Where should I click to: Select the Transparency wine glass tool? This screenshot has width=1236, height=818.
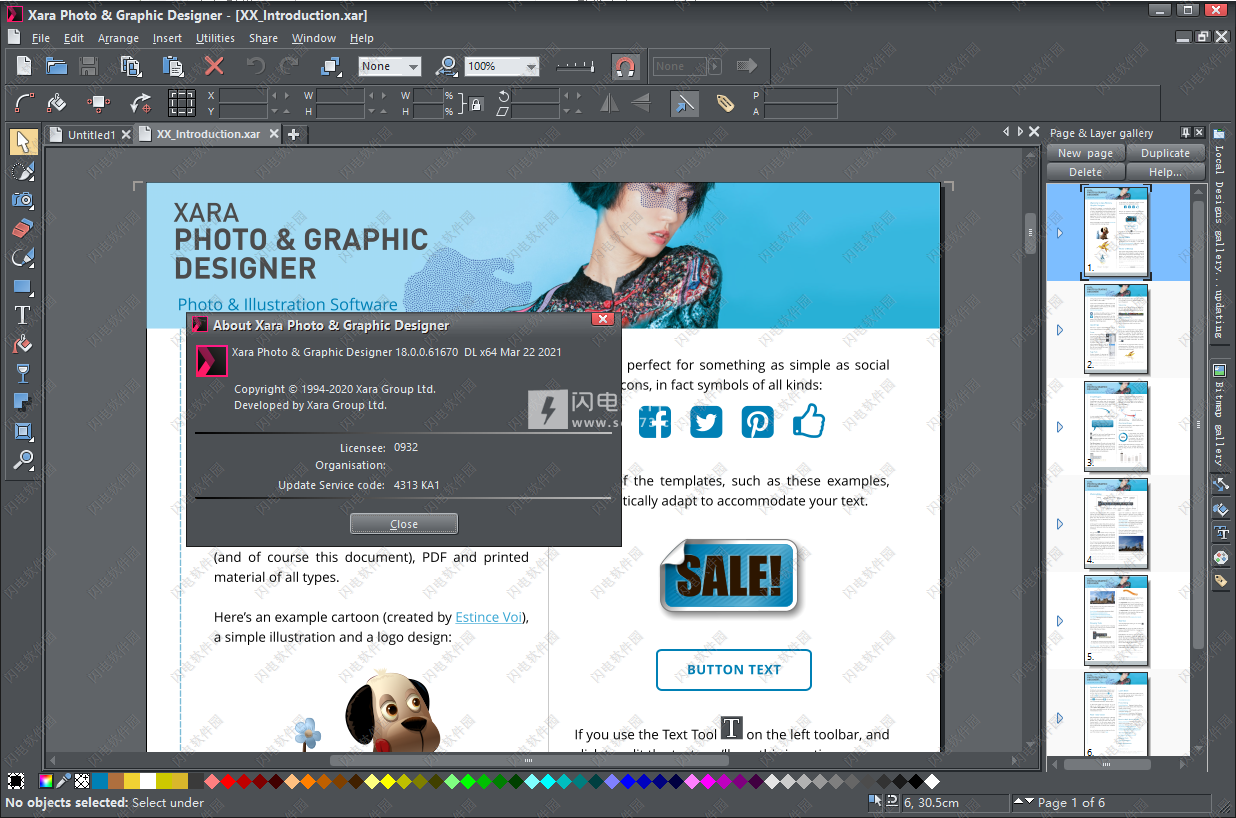pos(23,373)
